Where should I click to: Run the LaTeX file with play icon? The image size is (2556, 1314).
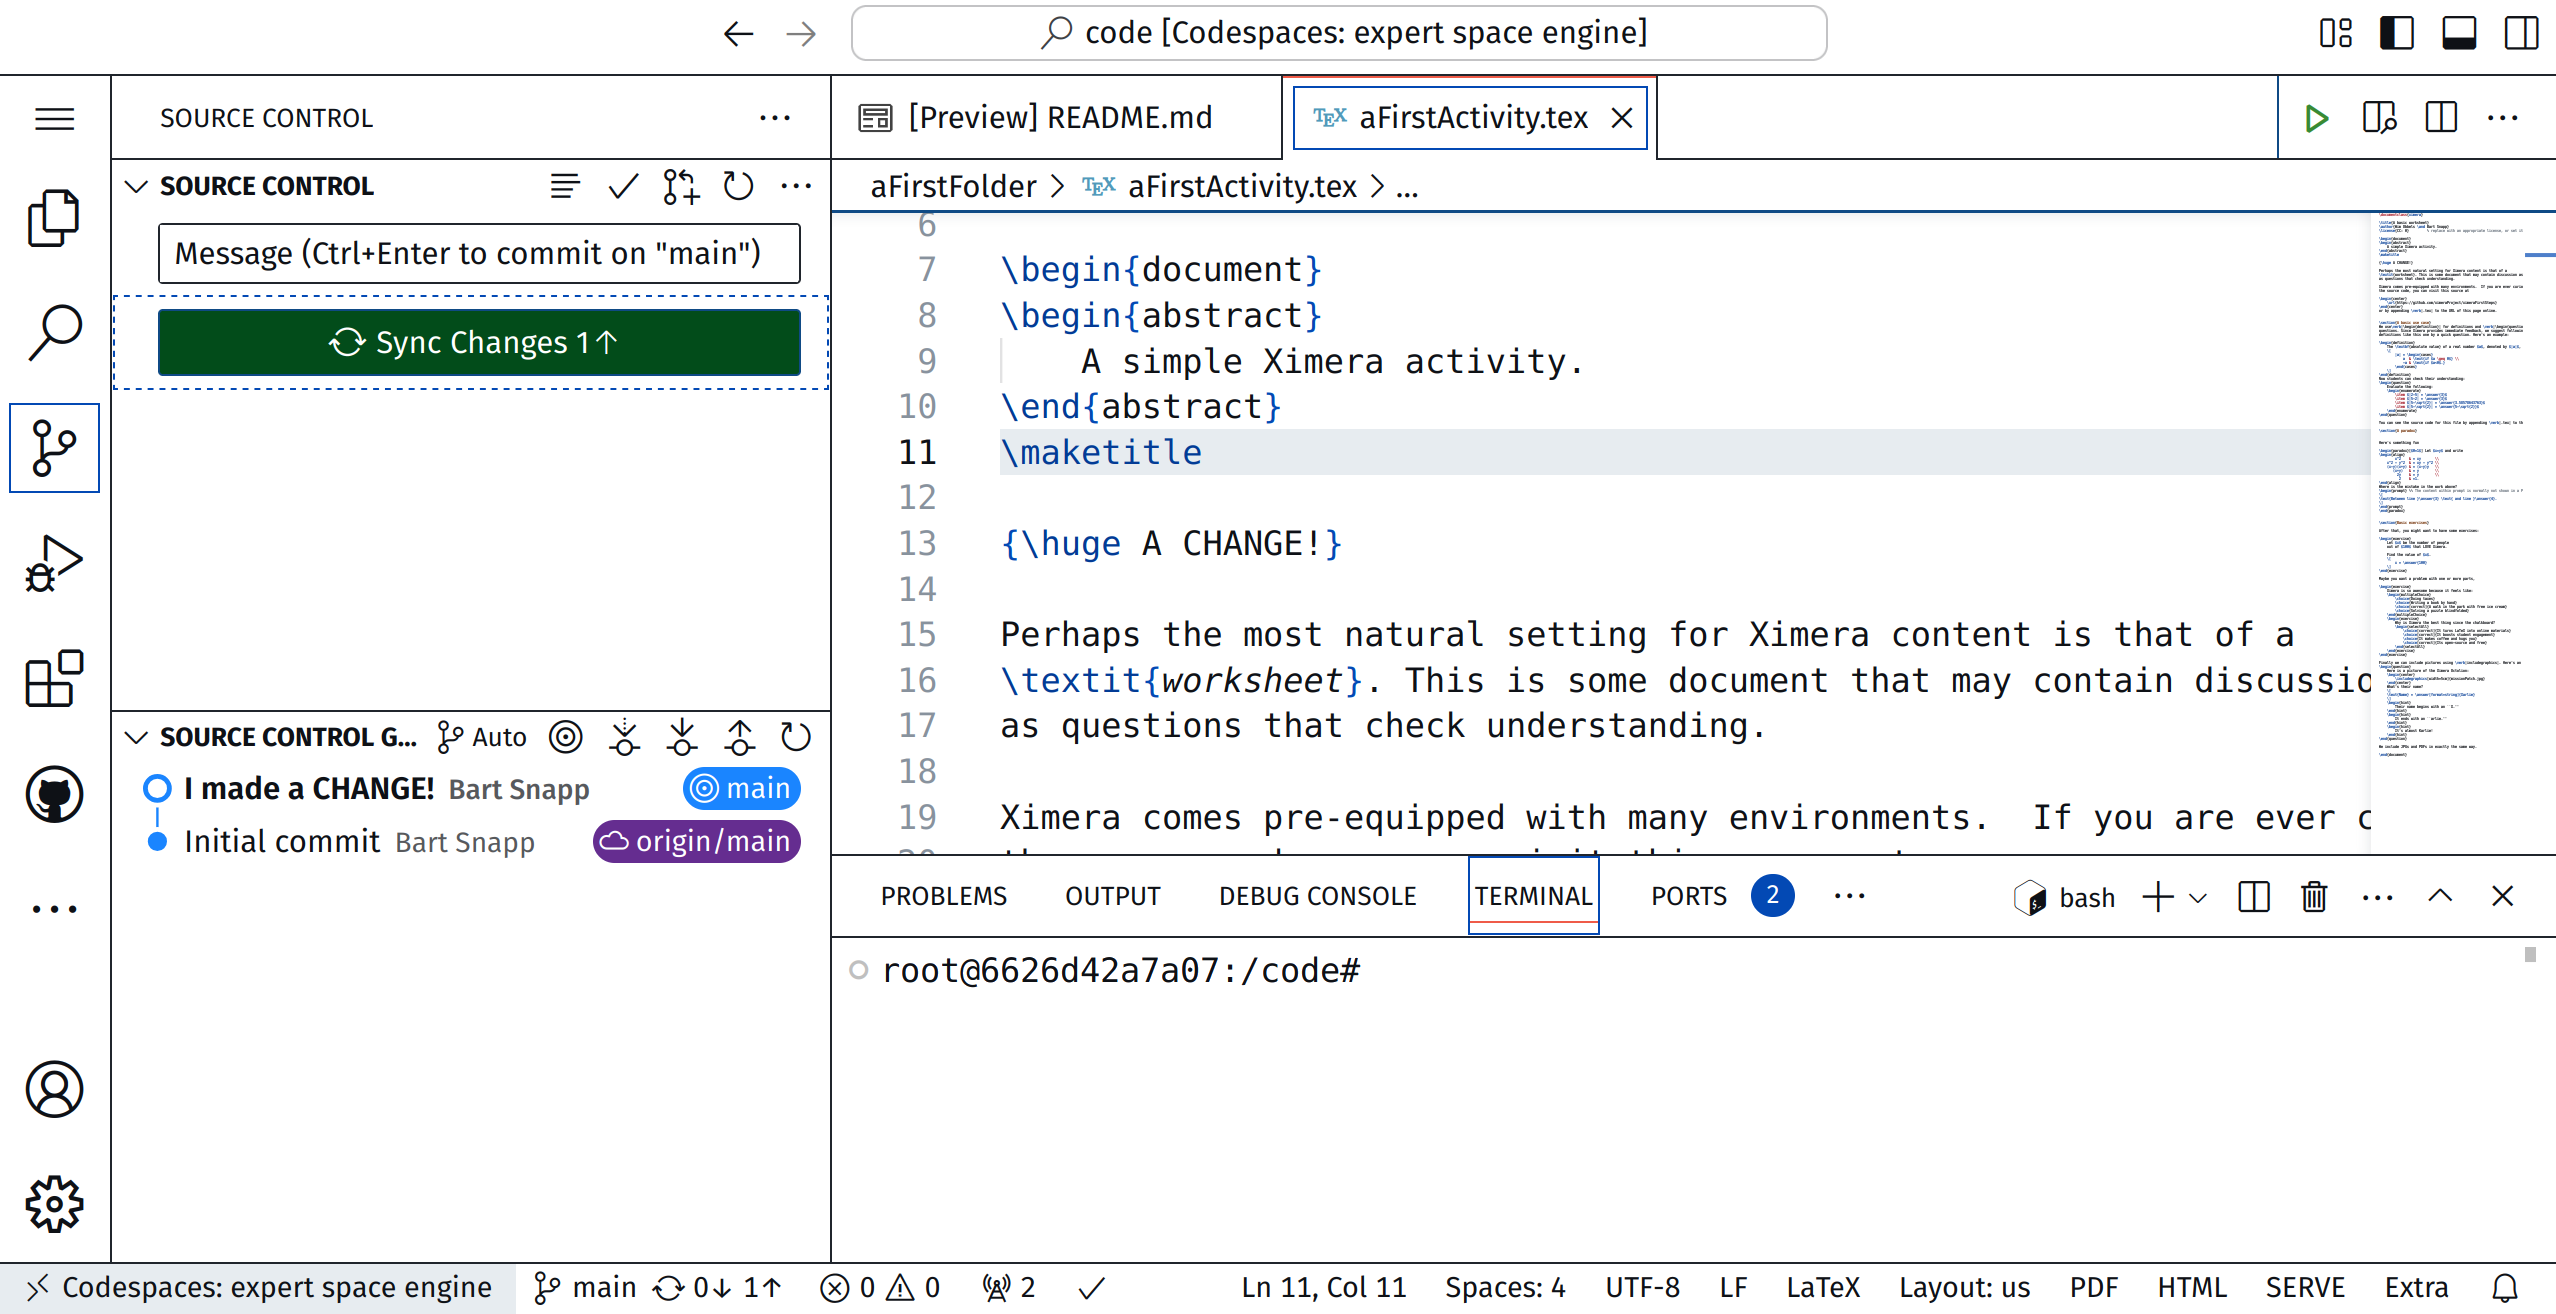2316,118
